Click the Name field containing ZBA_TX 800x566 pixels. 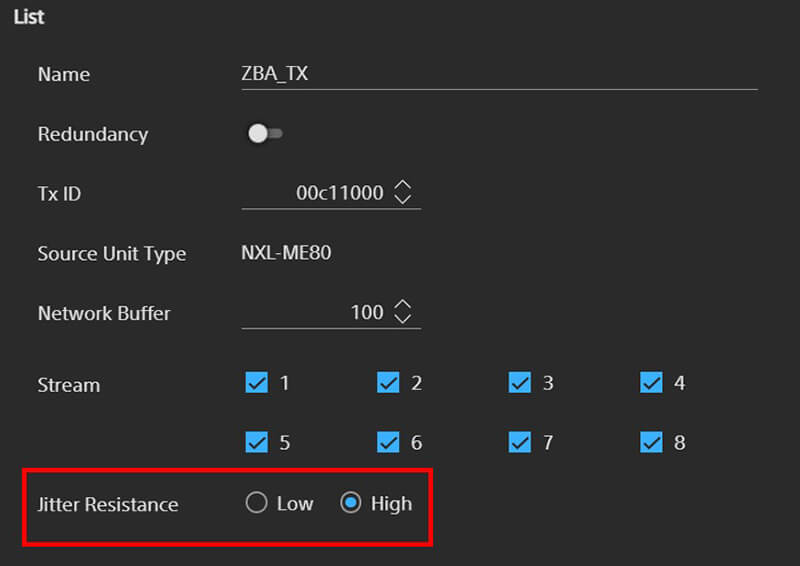[498, 75]
